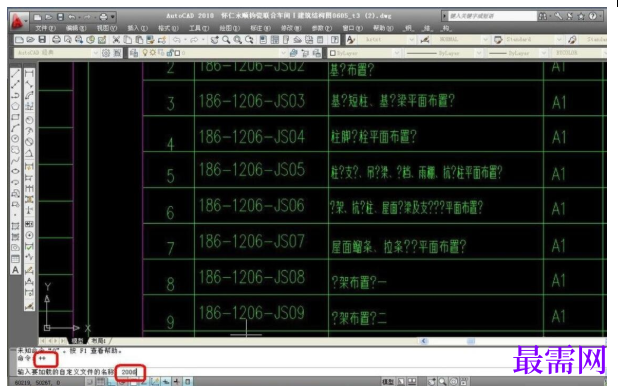Expand the ByLayer linetype dropdown
Screen dimensions: 625x391
pyautogui.click(x=479, y=53)
